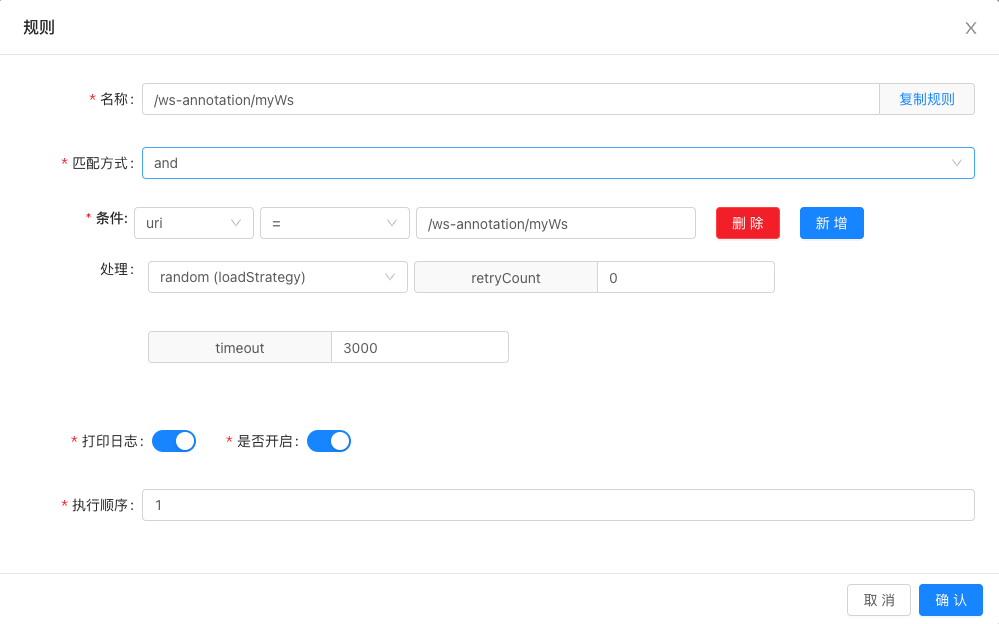Click the blue 新增 button

[x=831, y=223]
